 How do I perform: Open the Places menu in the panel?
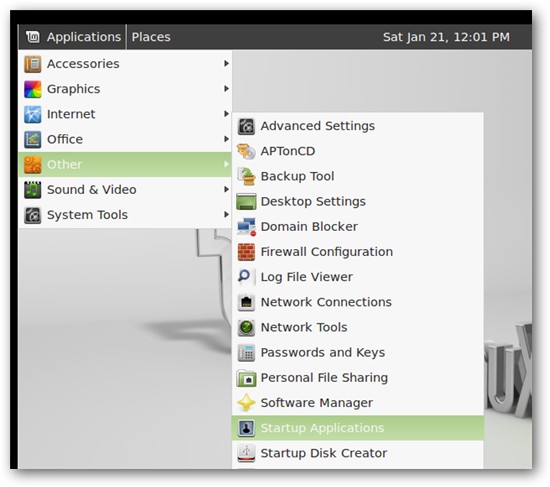coord(151,37)
